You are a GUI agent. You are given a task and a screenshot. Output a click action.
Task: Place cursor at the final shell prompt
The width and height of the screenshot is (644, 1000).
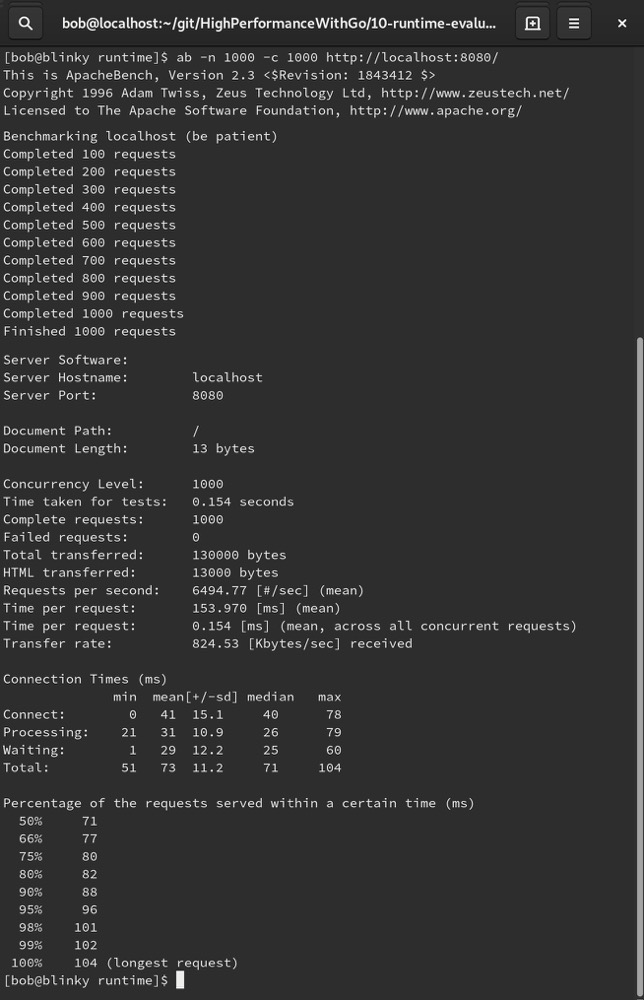click(180, 980)
